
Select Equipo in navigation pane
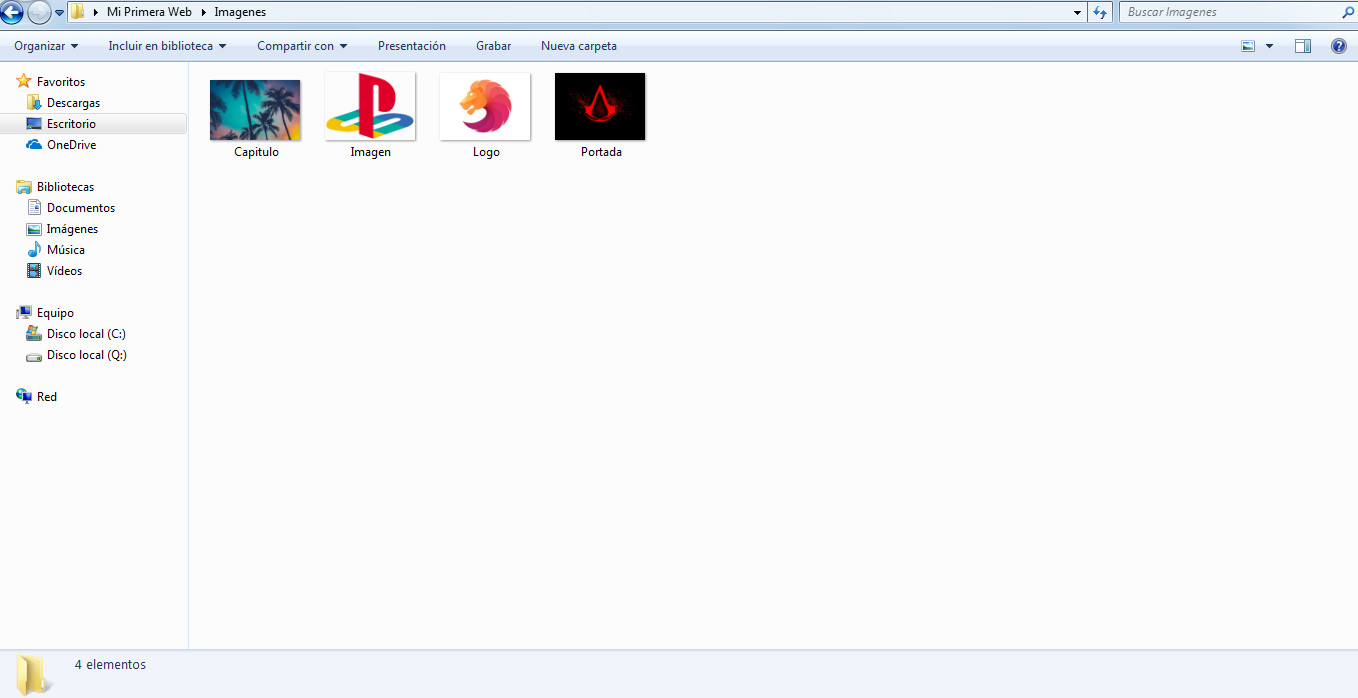(55, 313)
